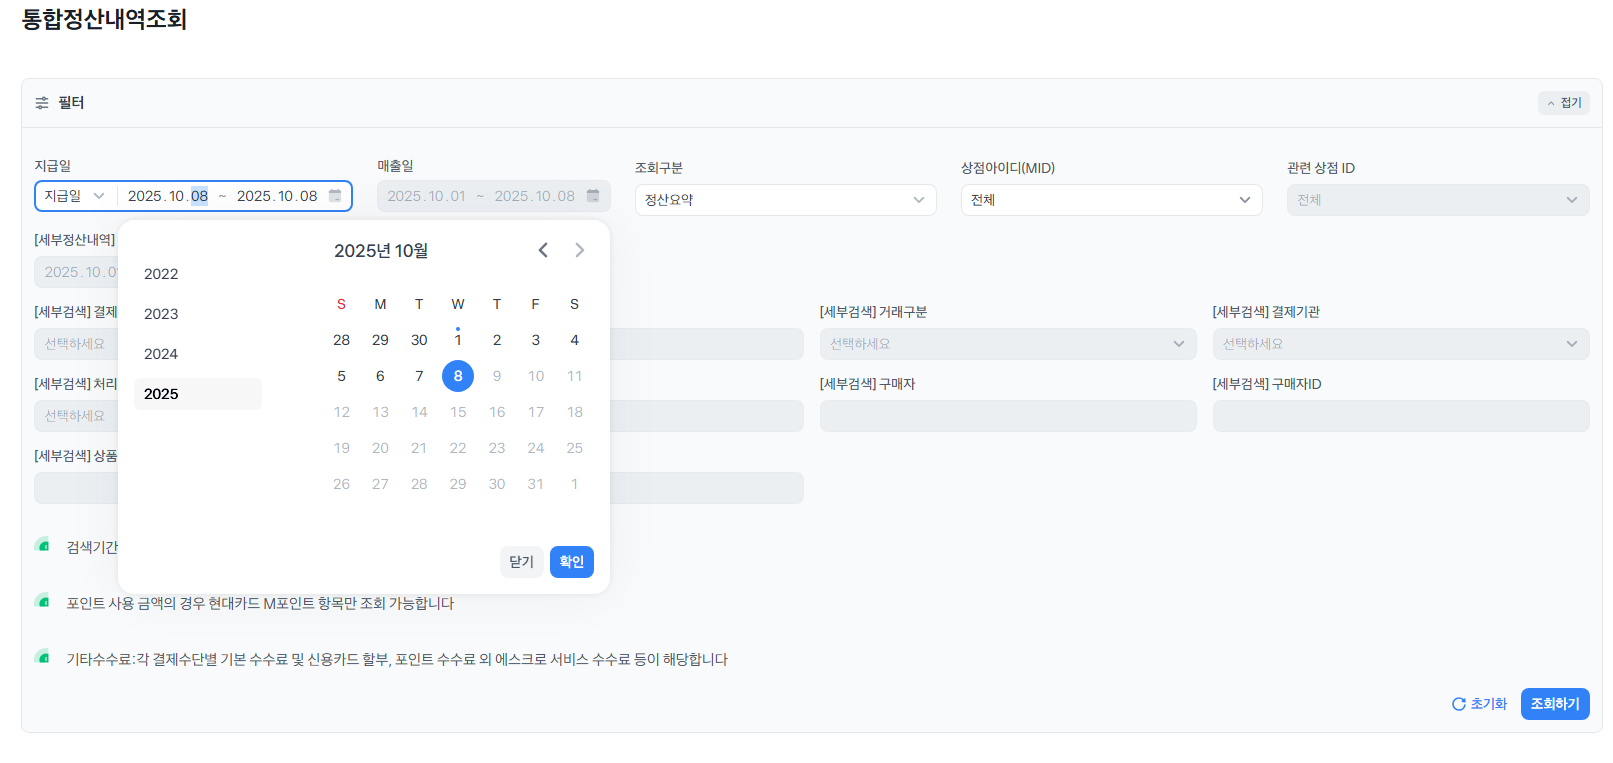The height and width of the screenshot is (763, 1613).
Task: Pick October 7 in the calendar
Action: coord(419,376)
